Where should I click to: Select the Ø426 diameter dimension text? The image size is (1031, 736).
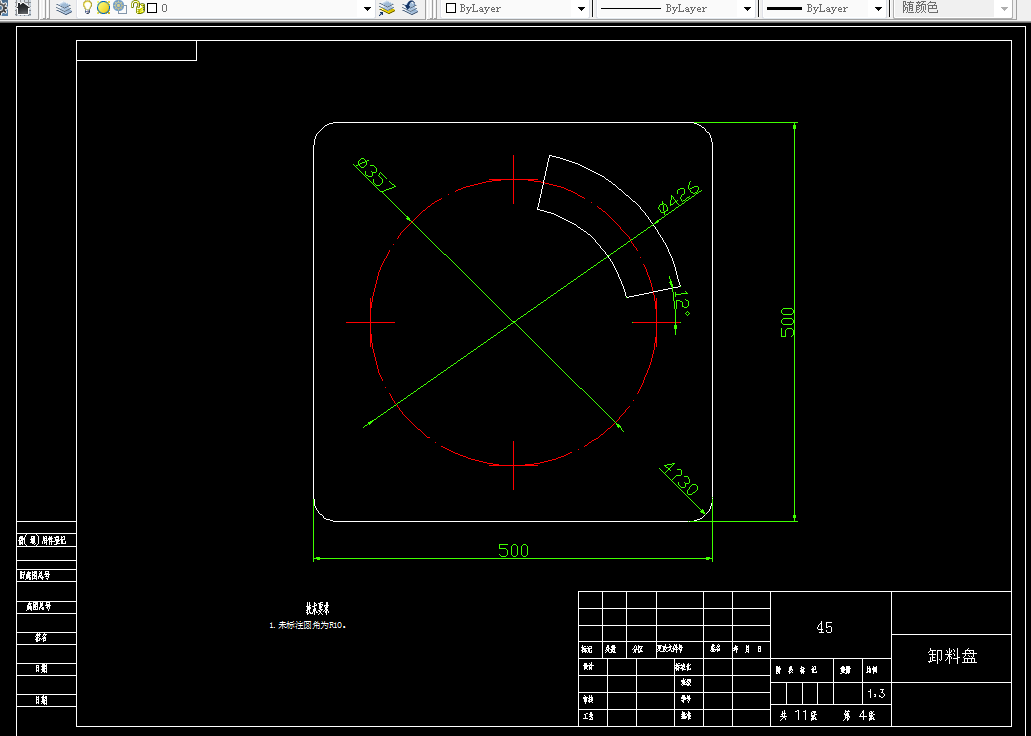pos(679,198)
